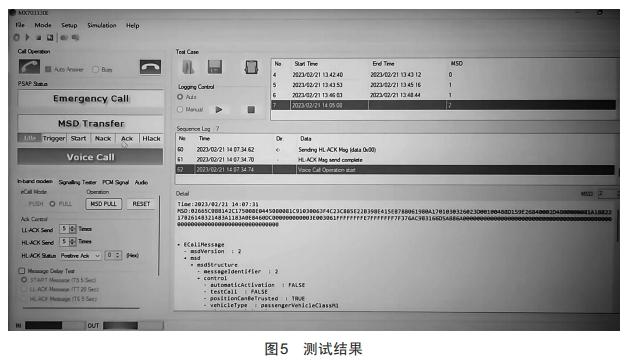Open the Setup menu

(69, 25)
